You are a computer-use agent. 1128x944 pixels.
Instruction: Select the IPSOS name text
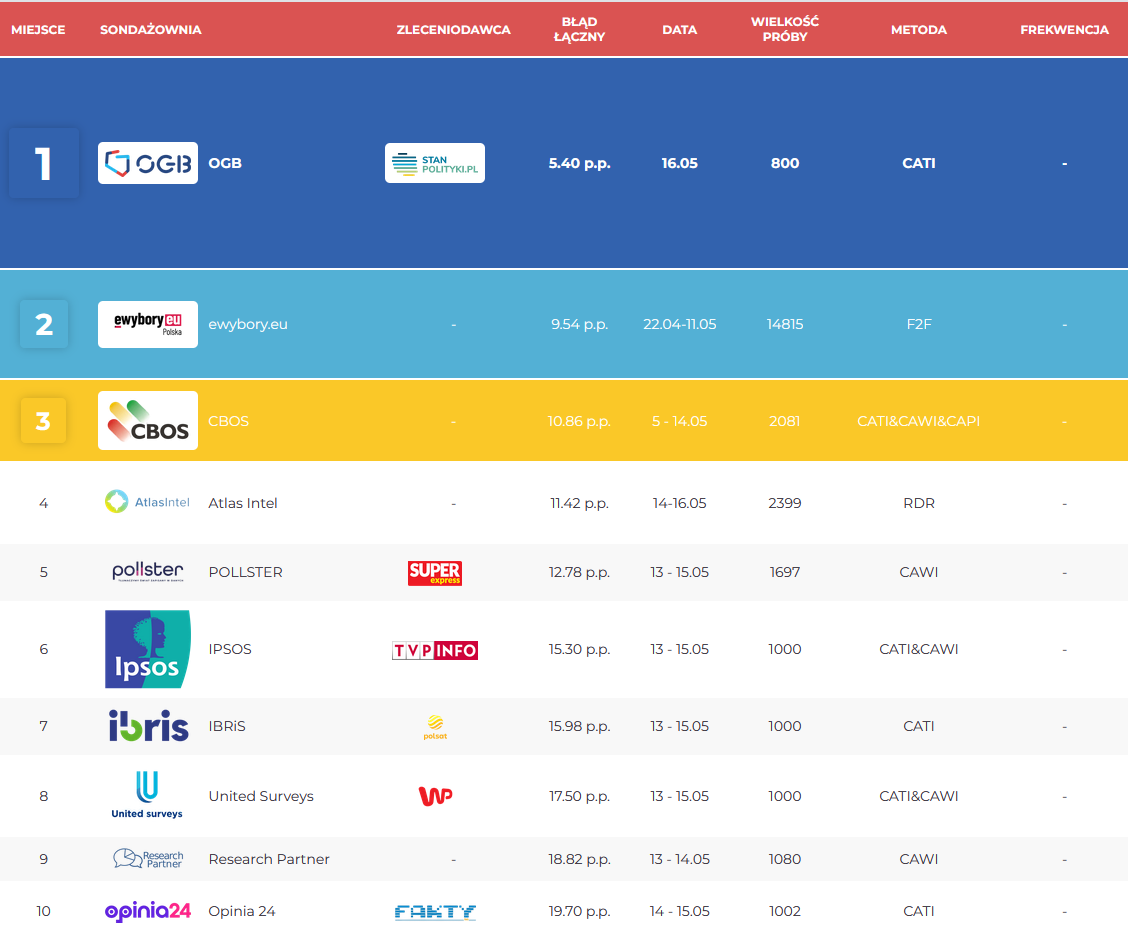(x=230, y=649)
